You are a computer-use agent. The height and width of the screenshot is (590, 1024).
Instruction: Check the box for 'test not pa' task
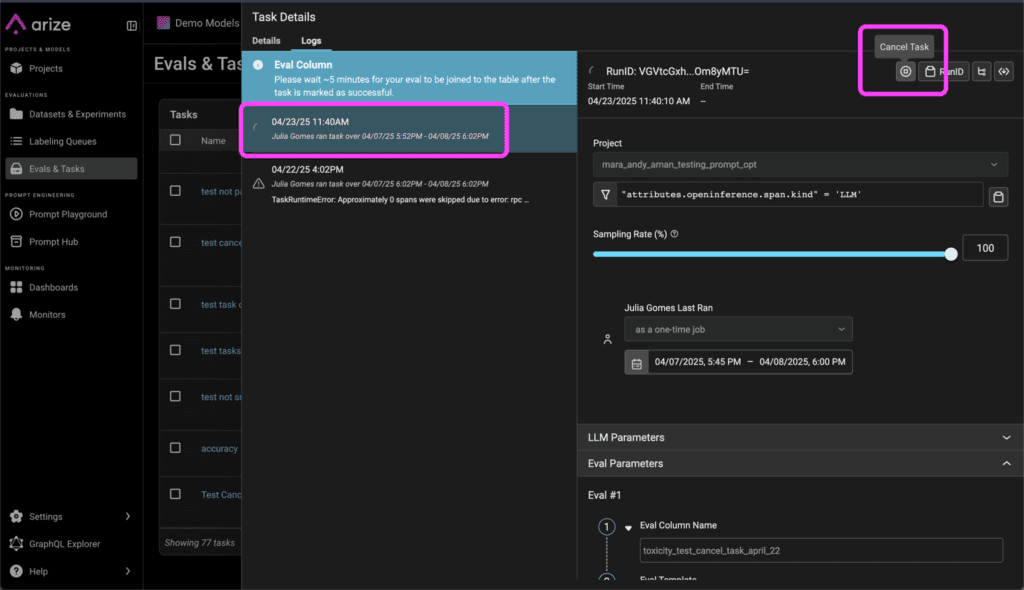coord(176,191)
